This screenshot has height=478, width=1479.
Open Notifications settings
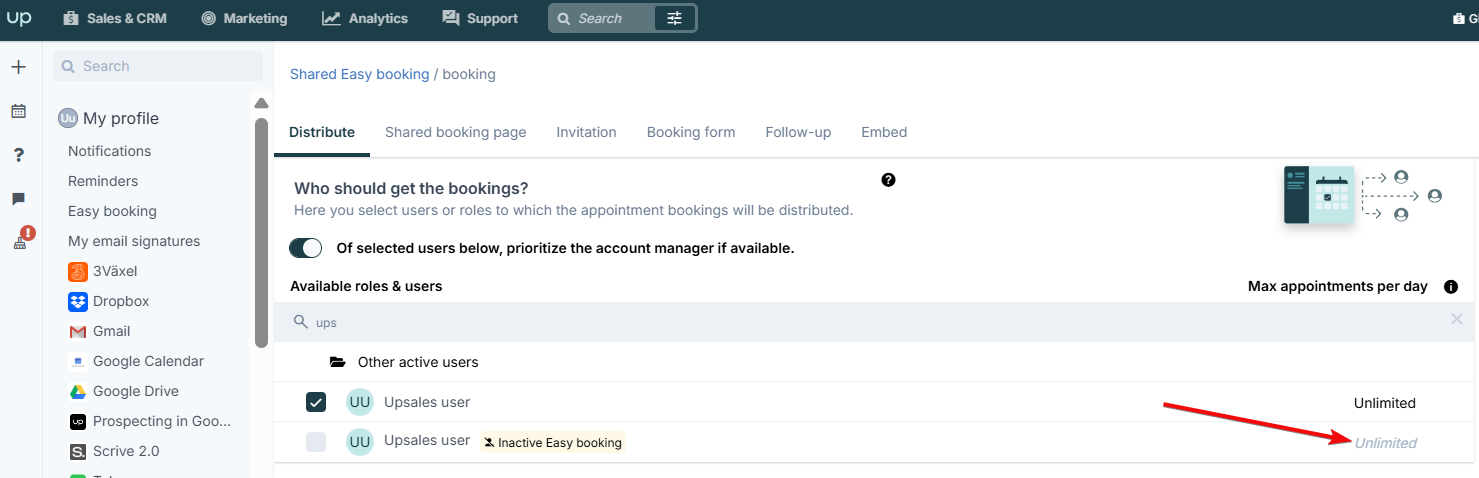click(110, 151)
